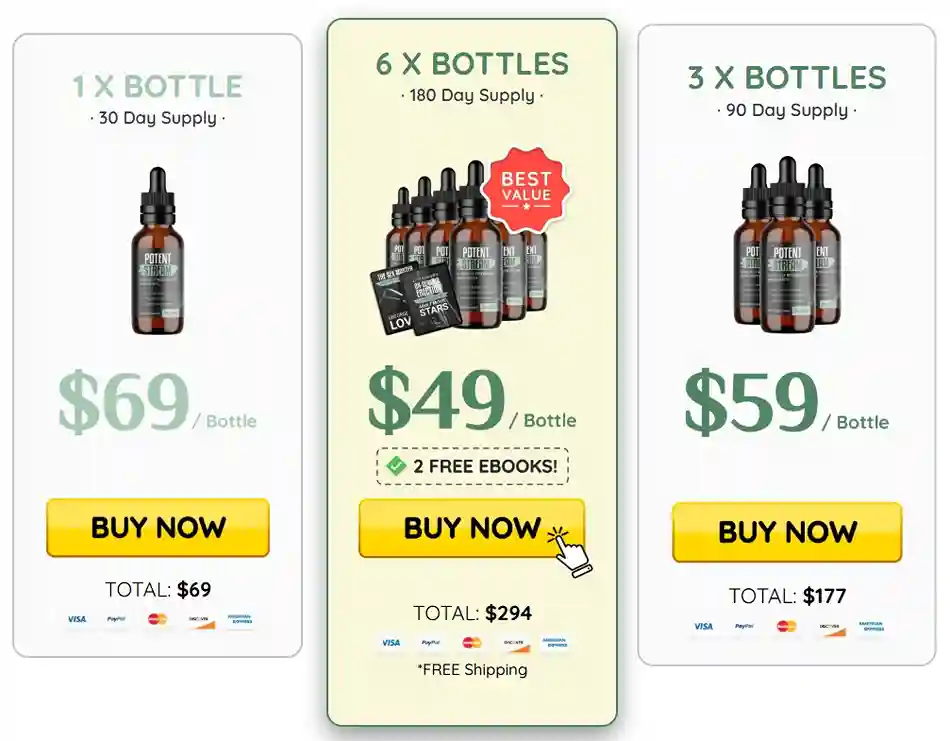Click the PayPal icon under the $294 total
Viewport: 950px width, 741px height.
pyautogui.click(x=431, y=642)
